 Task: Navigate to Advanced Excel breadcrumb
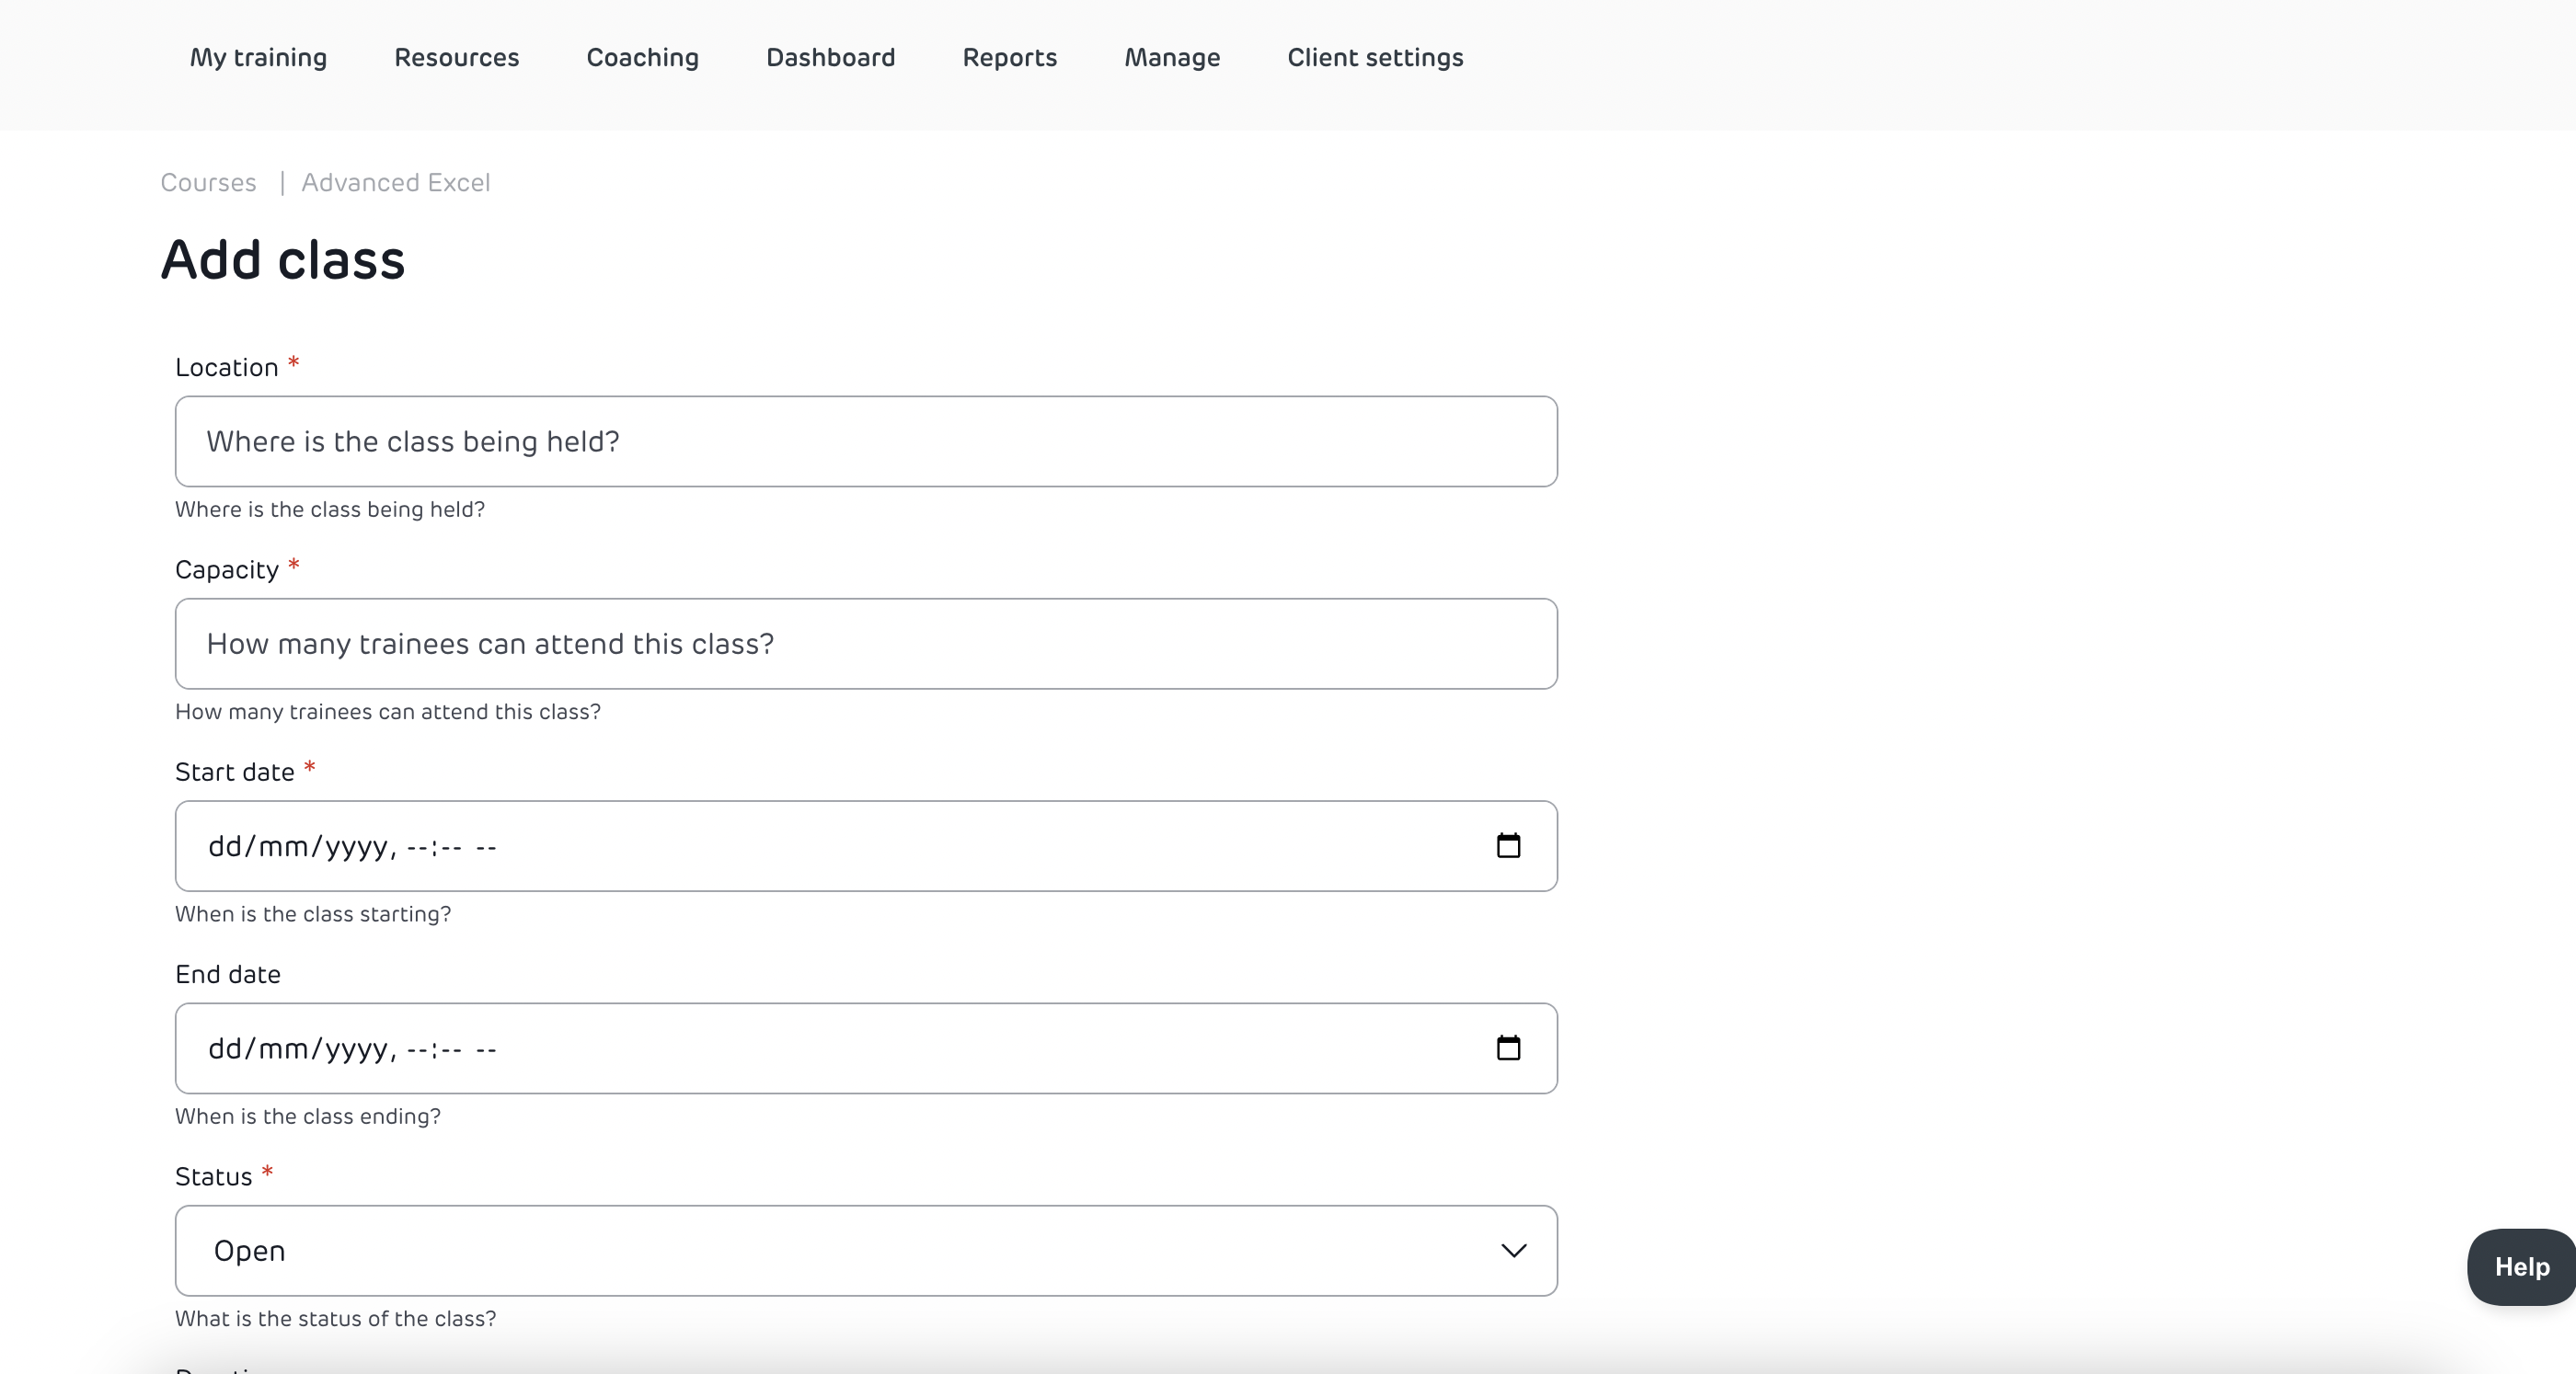[x=395, y=183]
